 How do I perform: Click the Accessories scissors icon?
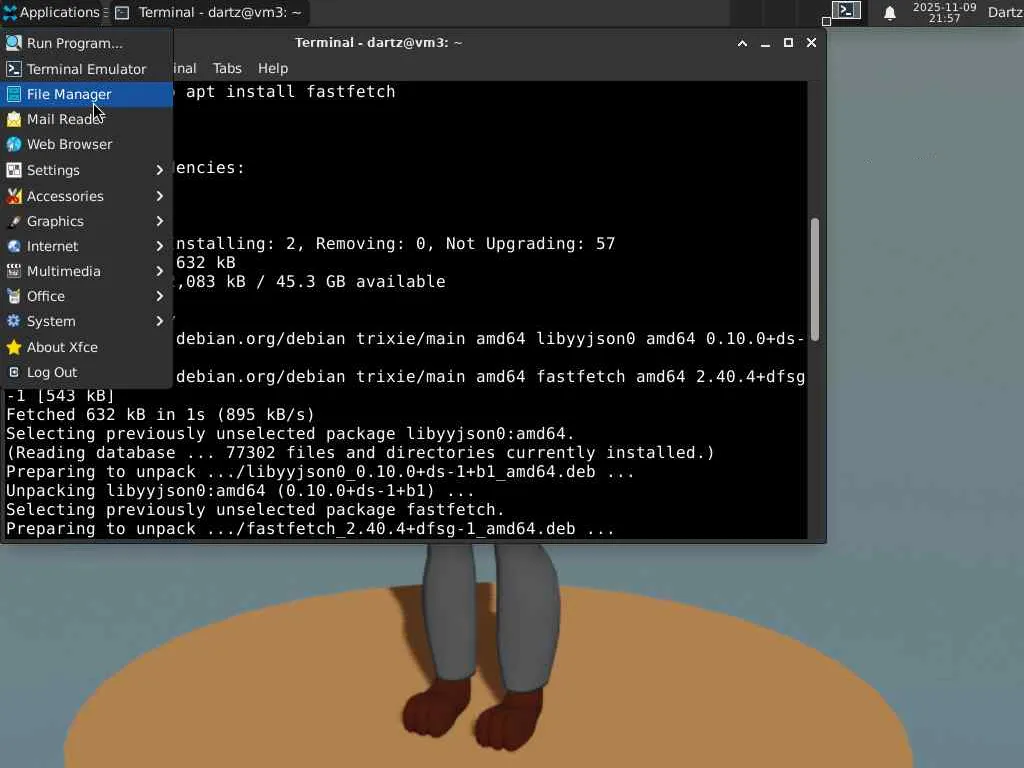[x=14, y=196]
